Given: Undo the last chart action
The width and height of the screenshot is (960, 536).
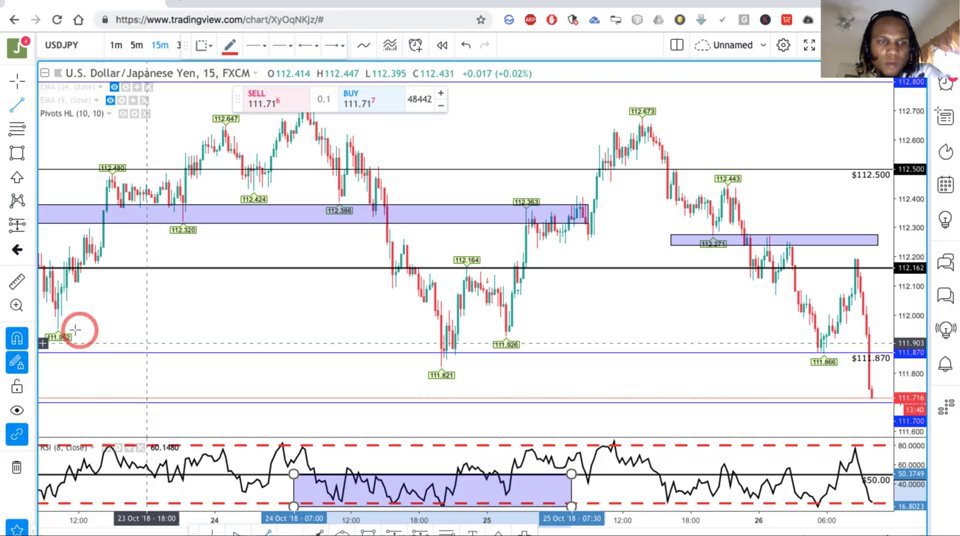Looking at the screenshot, I should (x=466, y=45).
